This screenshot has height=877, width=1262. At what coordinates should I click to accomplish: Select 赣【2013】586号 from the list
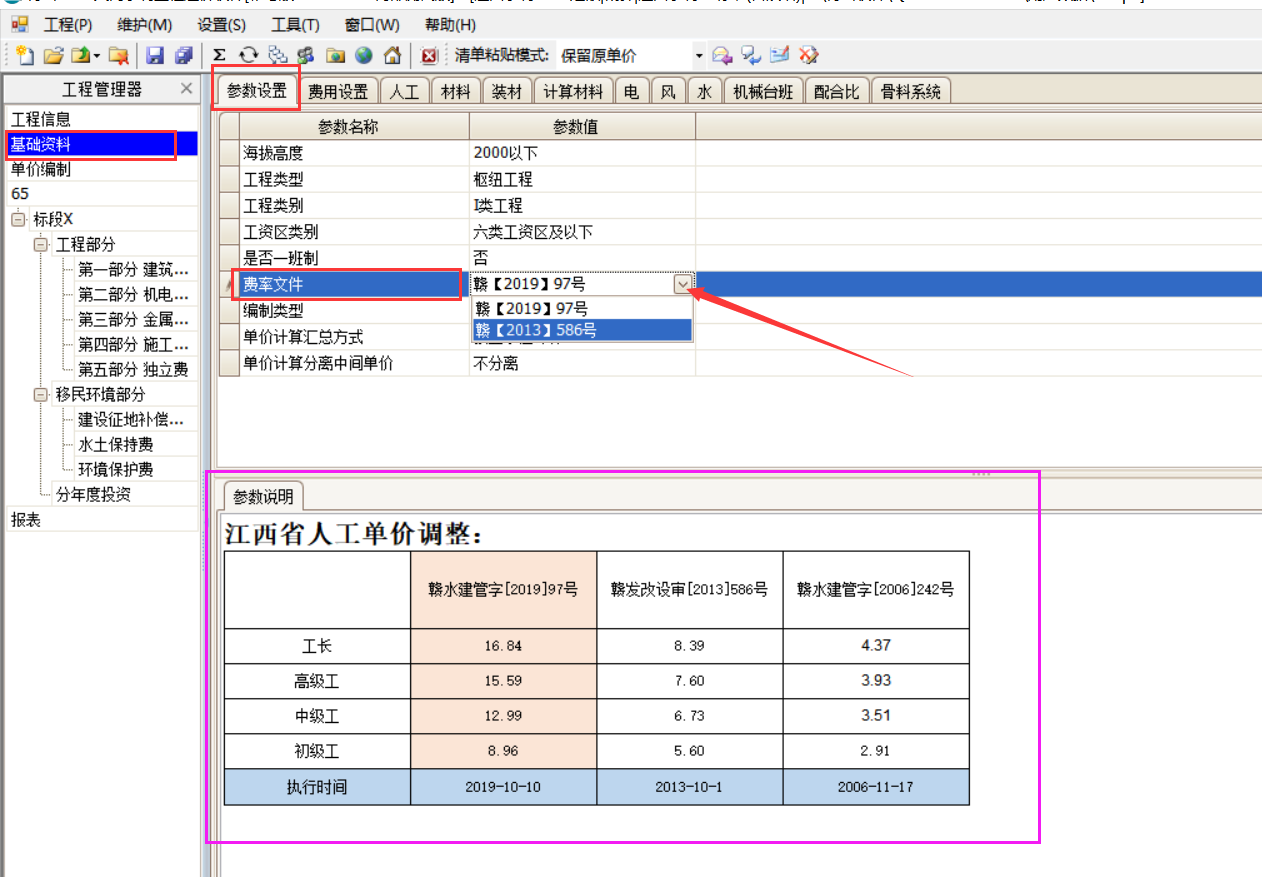pyautogui.click(x=582, y=330)
